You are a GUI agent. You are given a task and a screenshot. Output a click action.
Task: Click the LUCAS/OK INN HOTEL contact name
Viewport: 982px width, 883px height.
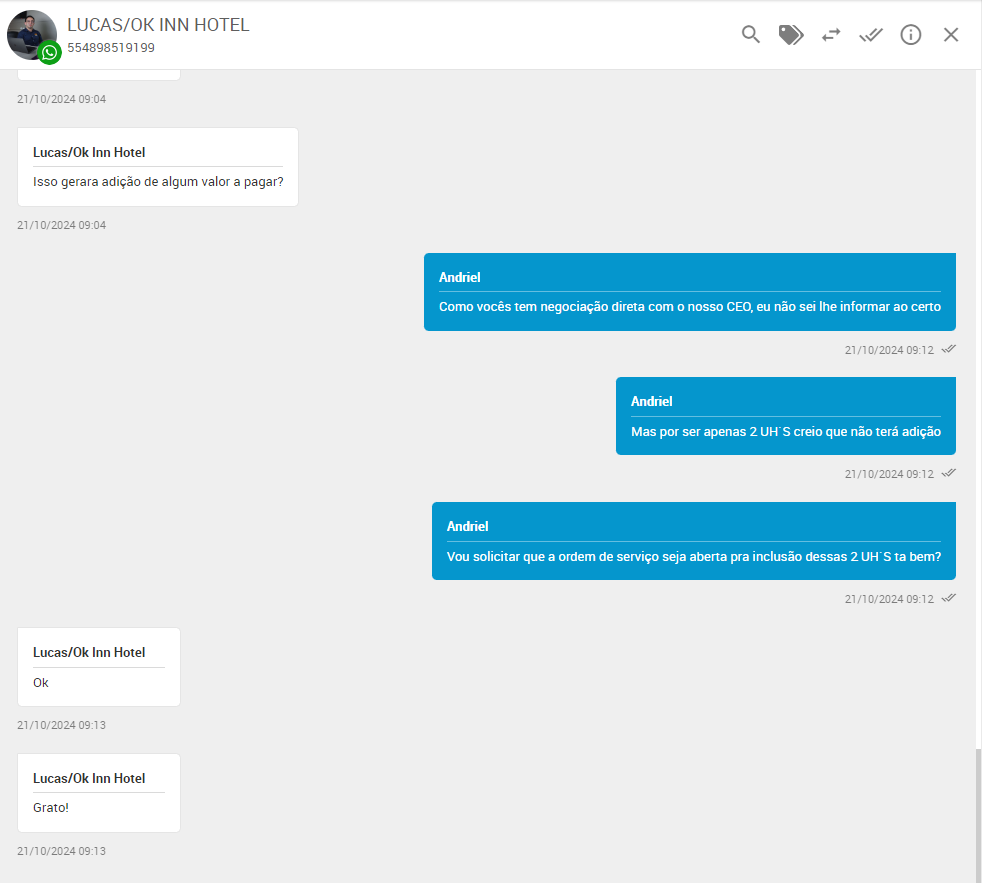click(x=158, y=25)
